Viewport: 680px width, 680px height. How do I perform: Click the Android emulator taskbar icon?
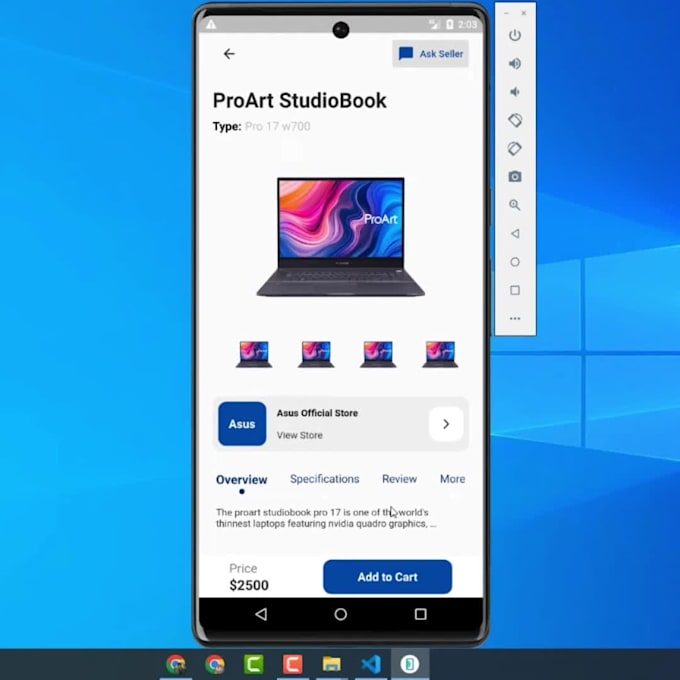pyautogui.click(x=410, y=664)
